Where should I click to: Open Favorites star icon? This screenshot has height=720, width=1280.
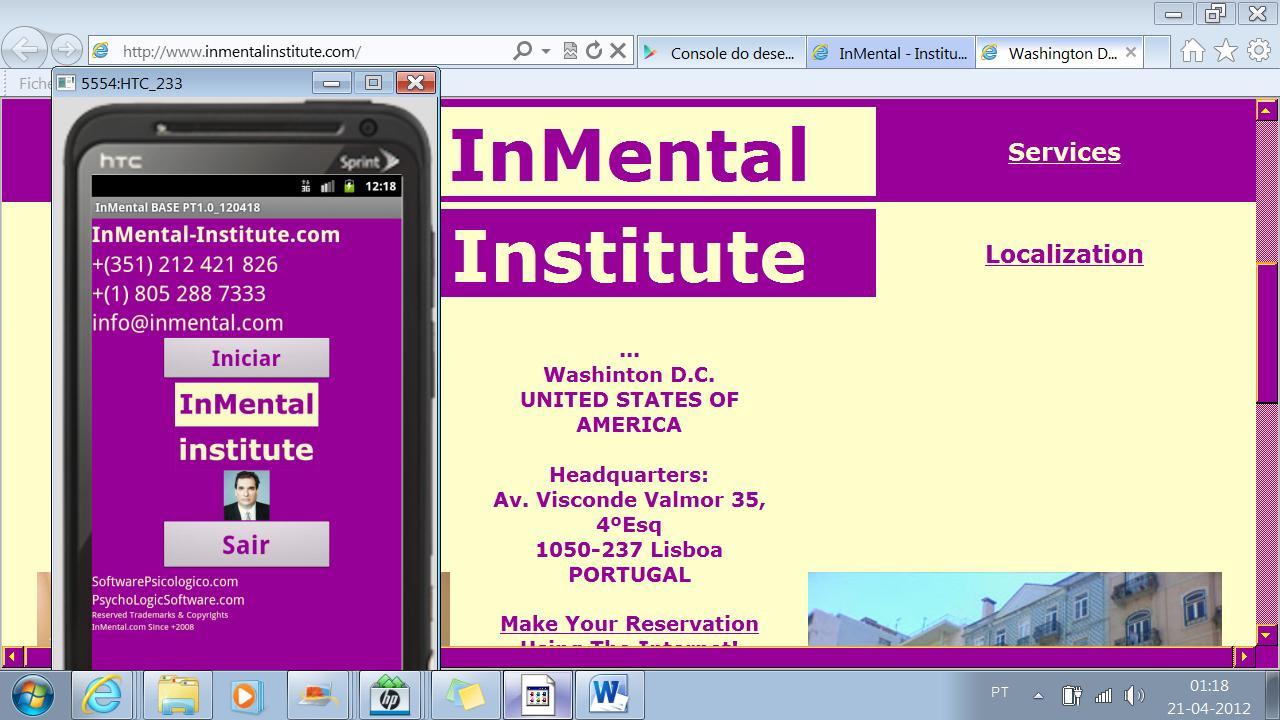tap(1226, 51)
